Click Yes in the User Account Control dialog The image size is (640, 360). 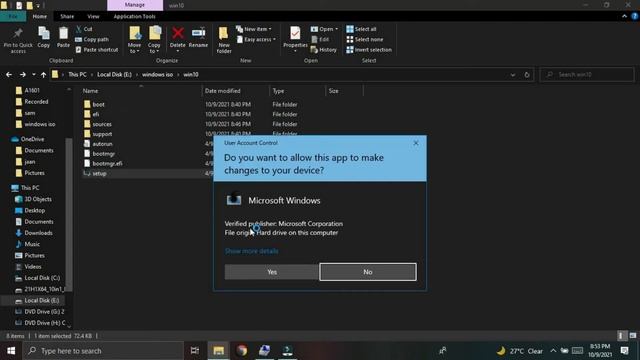(271, 272)
